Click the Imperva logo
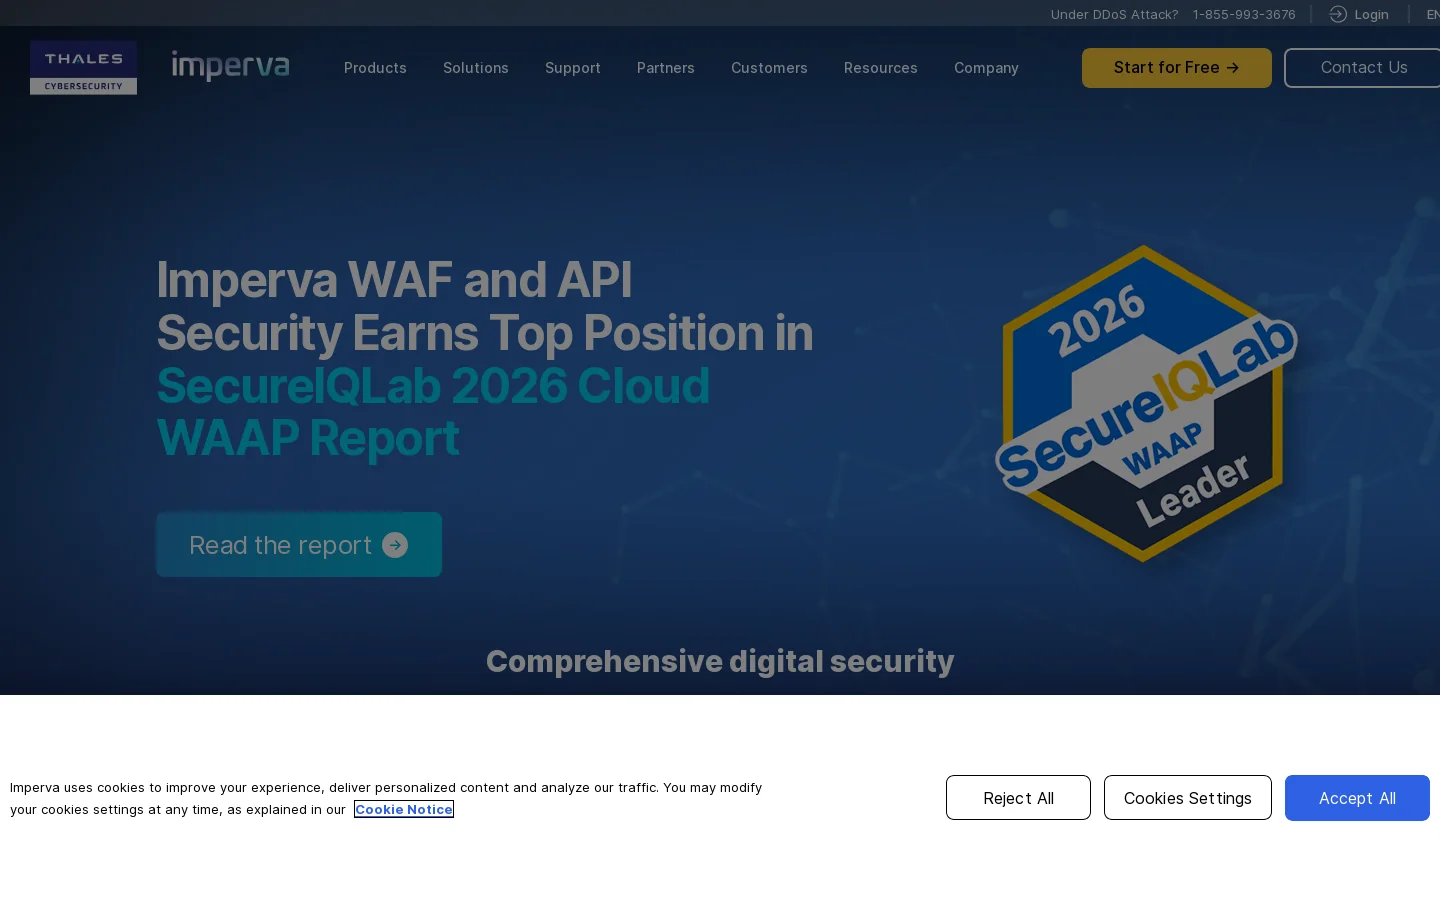 [x=231, y=66]
